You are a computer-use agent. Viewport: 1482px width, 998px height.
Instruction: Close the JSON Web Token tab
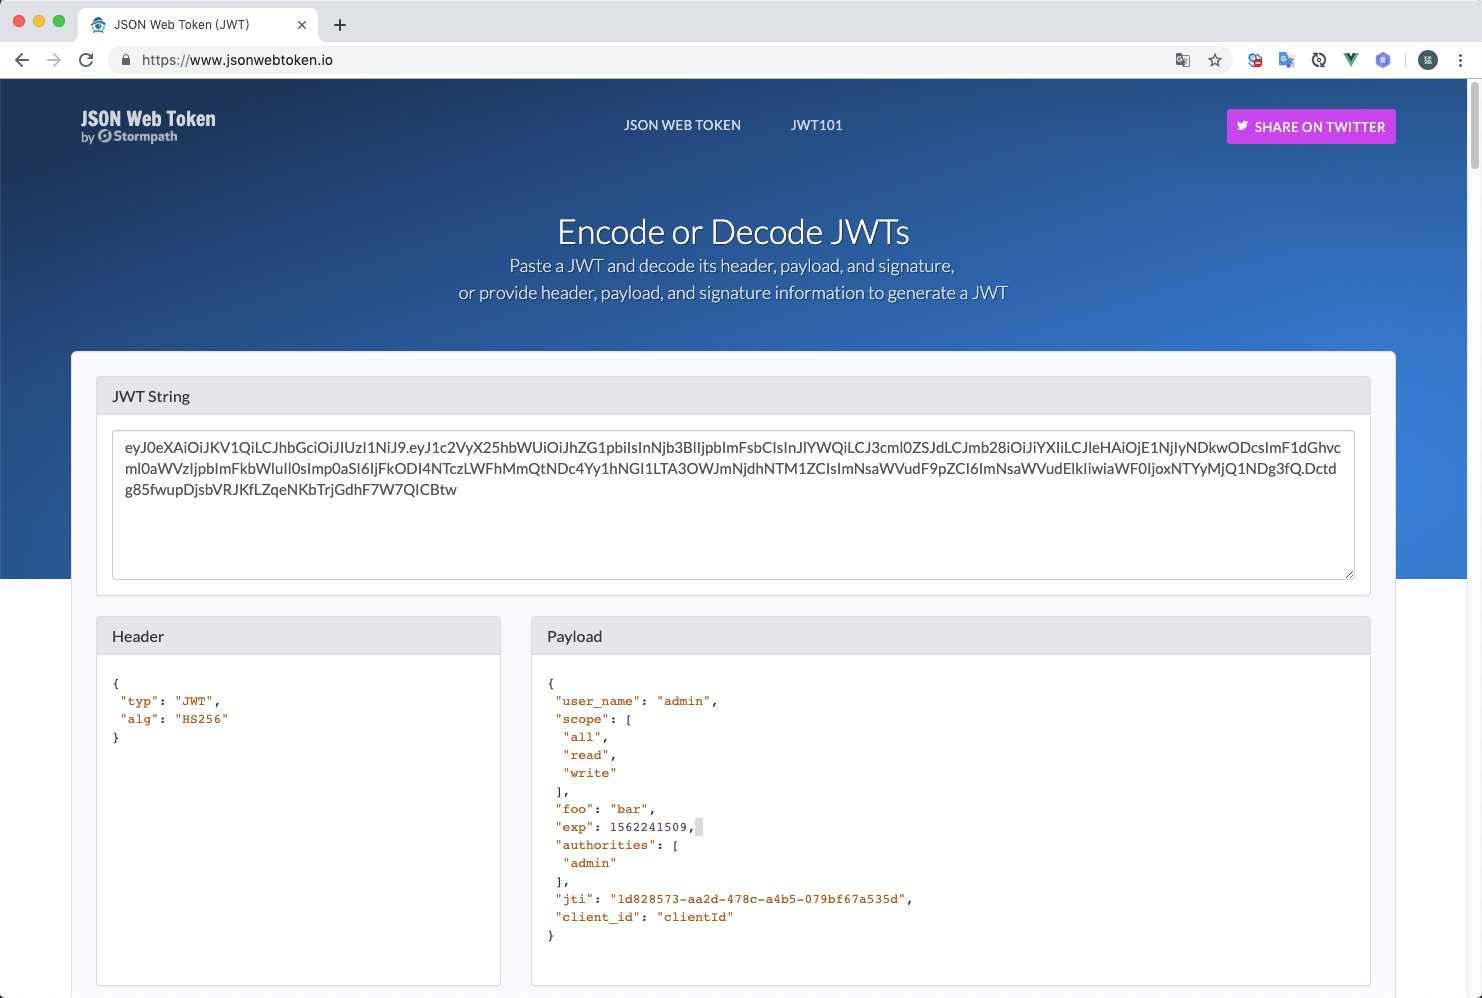[302, 25]
